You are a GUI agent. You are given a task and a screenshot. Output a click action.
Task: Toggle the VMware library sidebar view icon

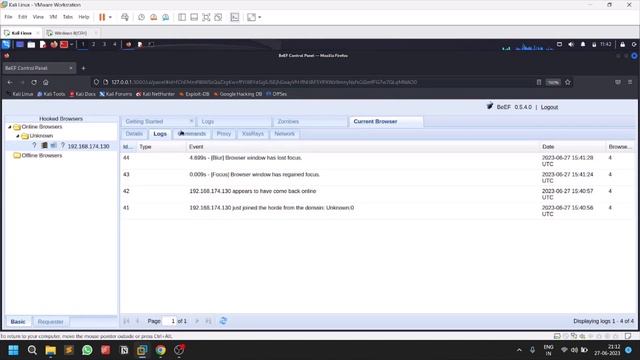(x=182, y=17)
